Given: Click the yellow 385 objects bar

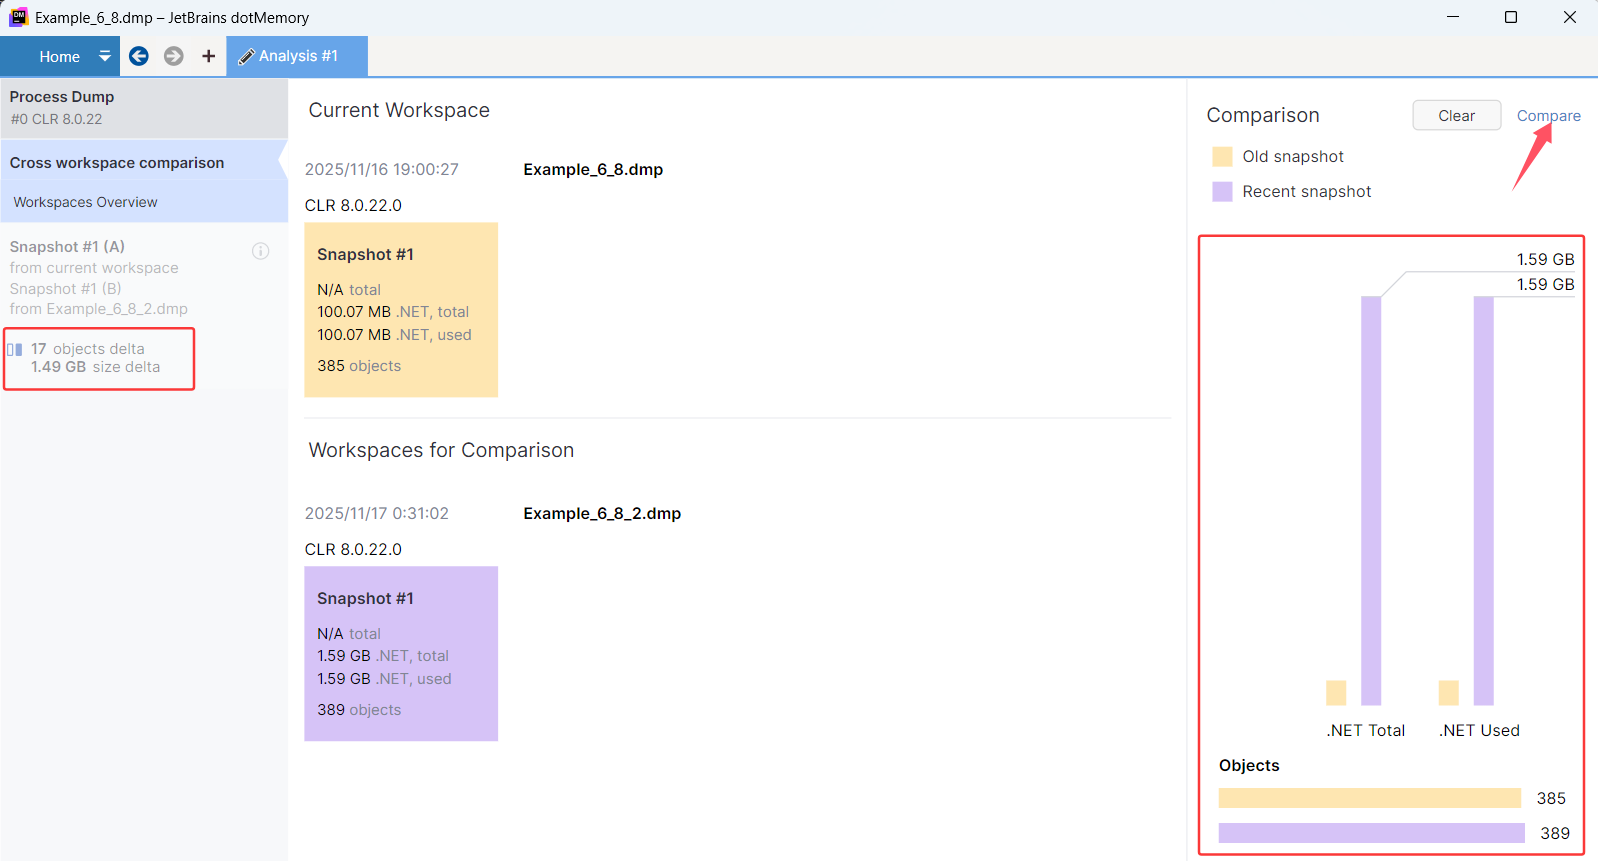Looking at the screenshot, I should click(x=1370, y=798).
